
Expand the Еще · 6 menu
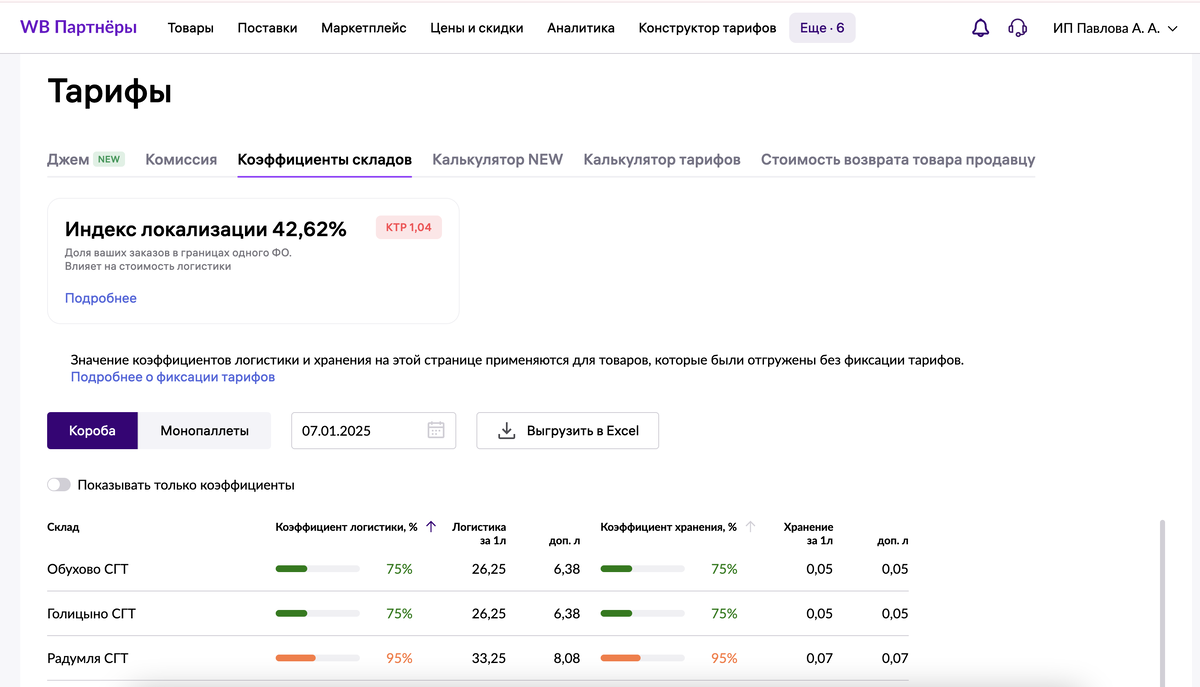pyautogui.click(x=821, y=27)
